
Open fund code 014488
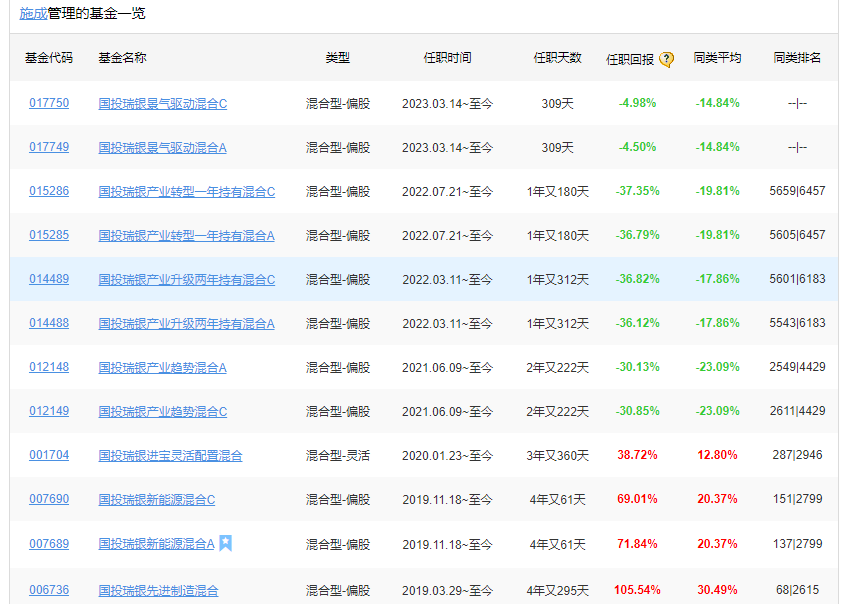click(49, 323)
